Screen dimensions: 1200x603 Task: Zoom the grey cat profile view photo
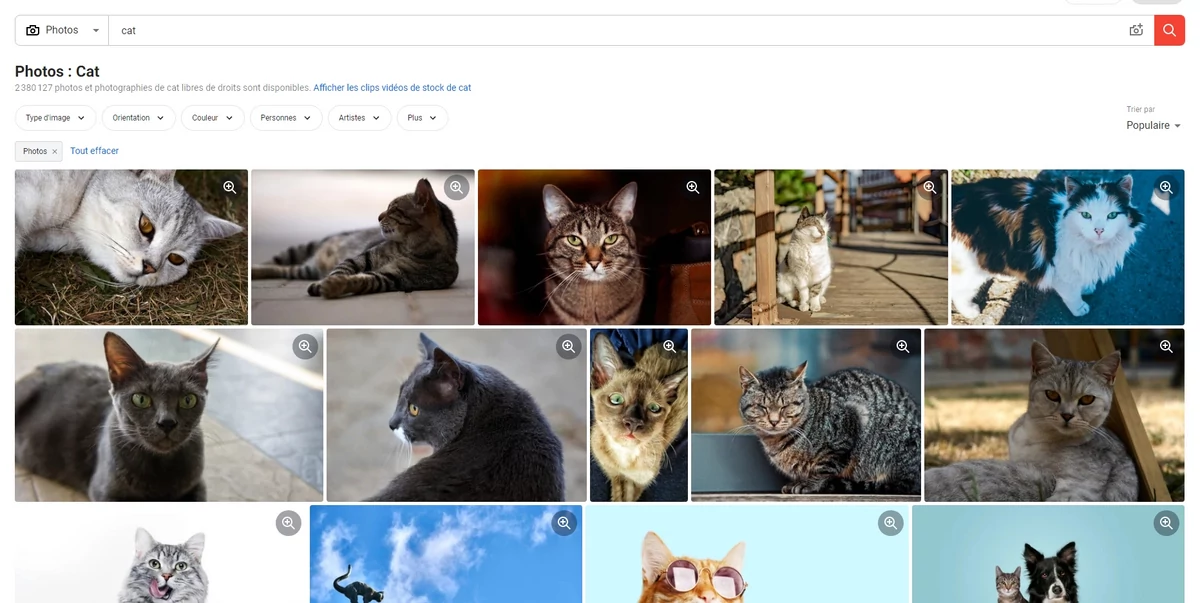pyautogui.click(x=568, y=347)
